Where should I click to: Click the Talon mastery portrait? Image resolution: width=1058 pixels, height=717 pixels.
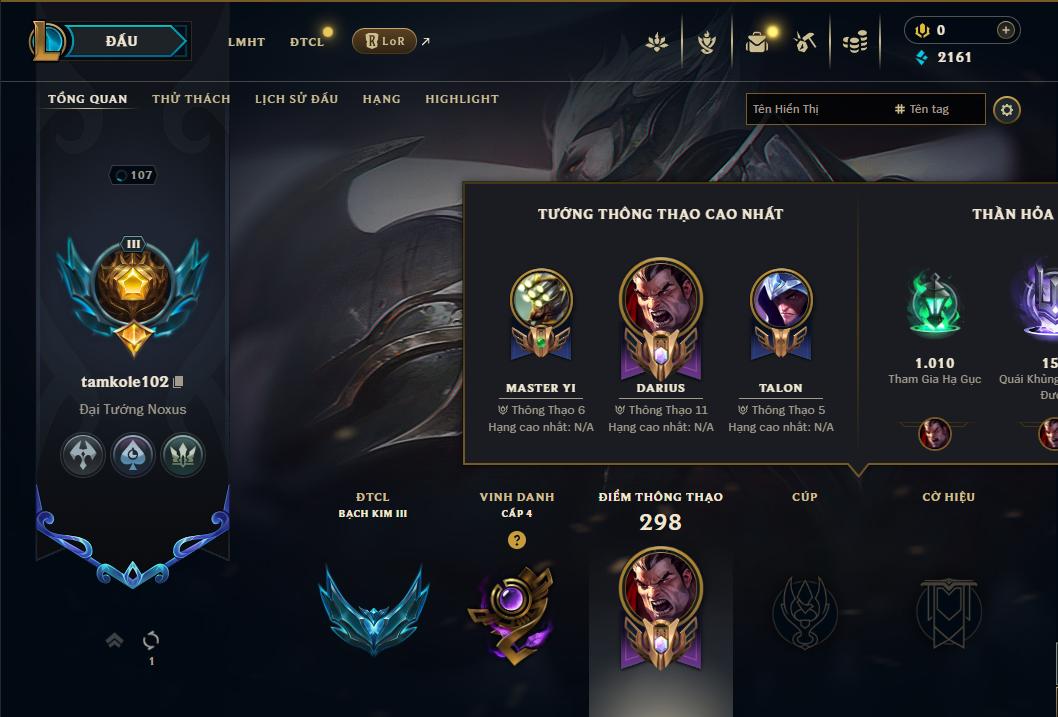(x=781, y=312)
